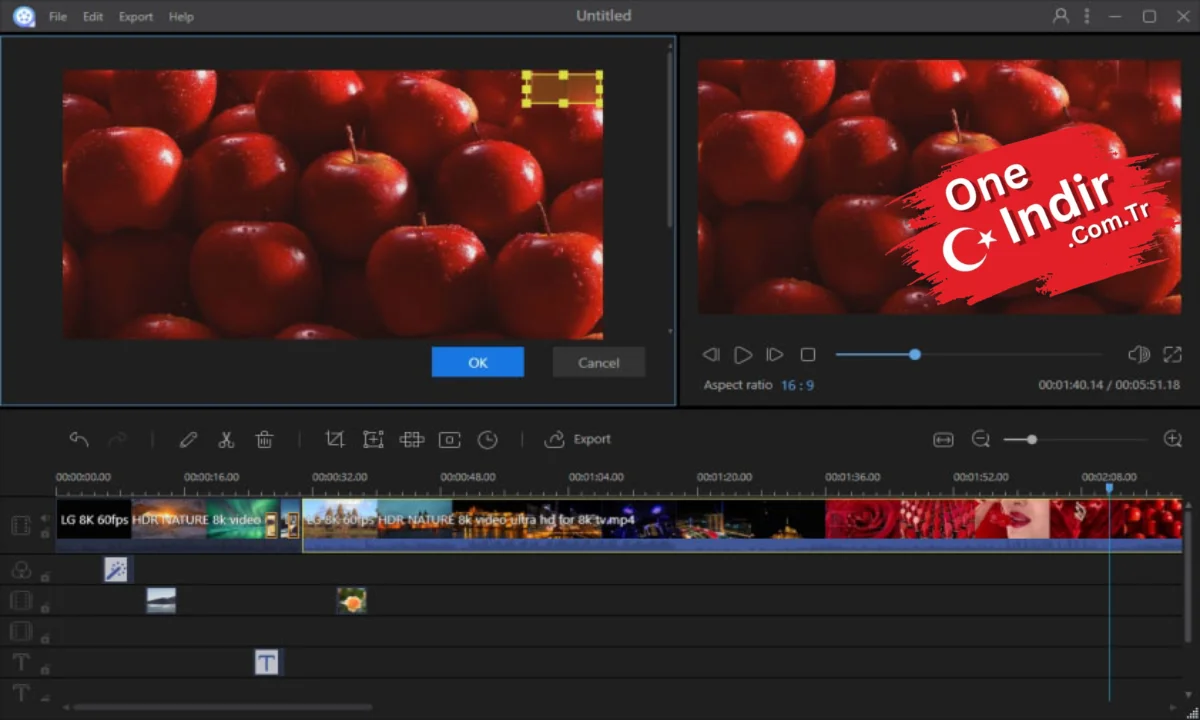Click the preview playback progress slider
This screenshot has width=1200, height=720.
tap(969, 354)
